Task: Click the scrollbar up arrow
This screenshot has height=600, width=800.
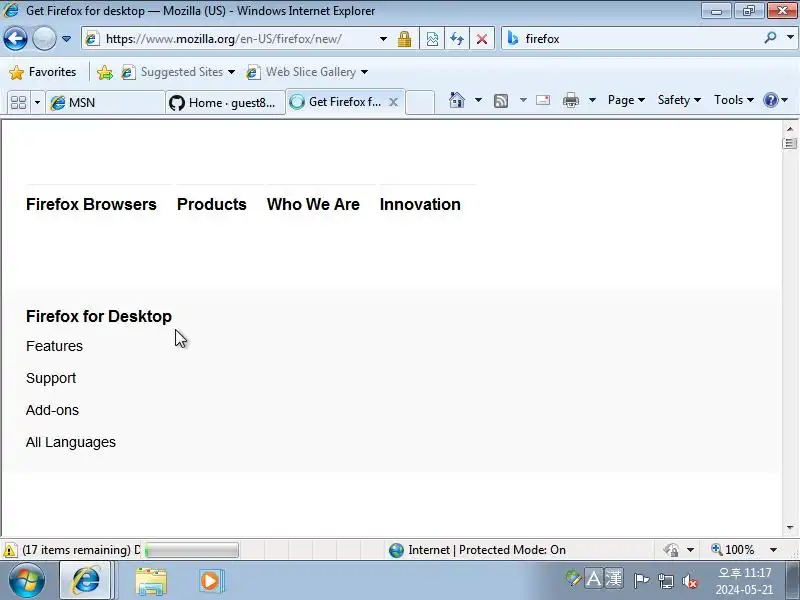Action: click(790, 129)
